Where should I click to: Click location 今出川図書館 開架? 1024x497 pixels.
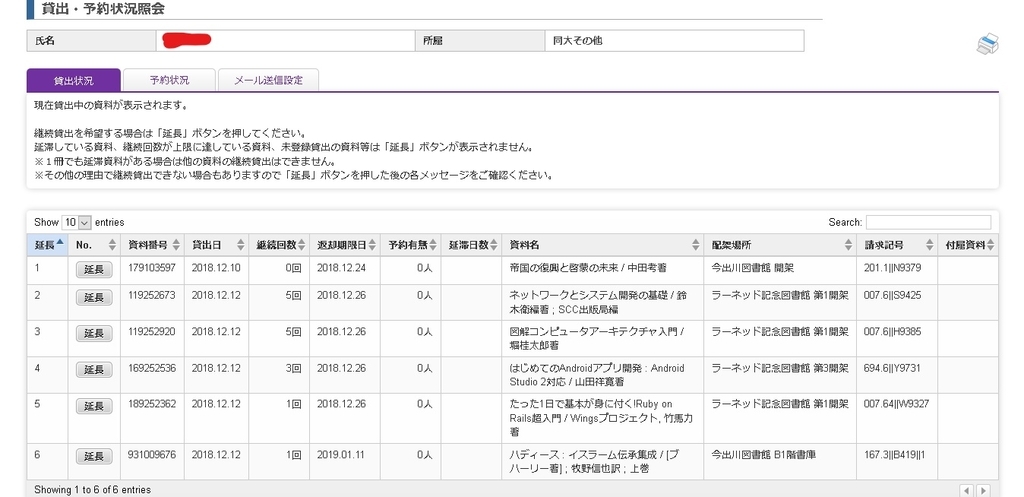(x=753, y=268)
